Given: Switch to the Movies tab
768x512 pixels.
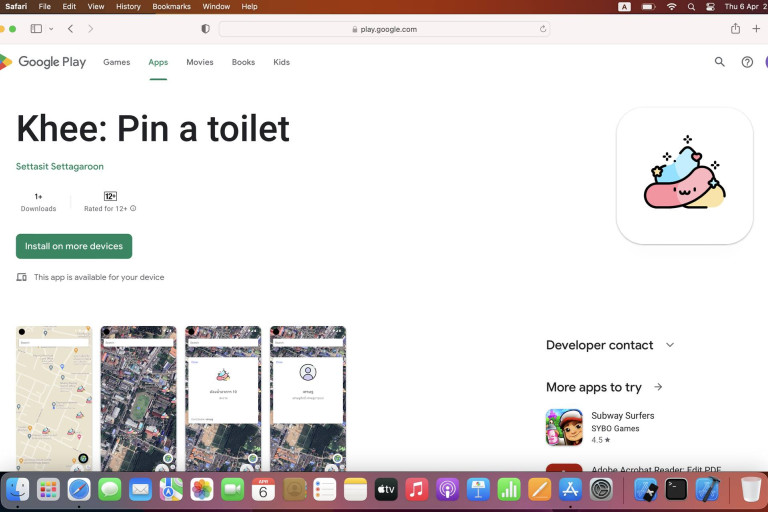Looking at the screenshot, I should [200, 62].
